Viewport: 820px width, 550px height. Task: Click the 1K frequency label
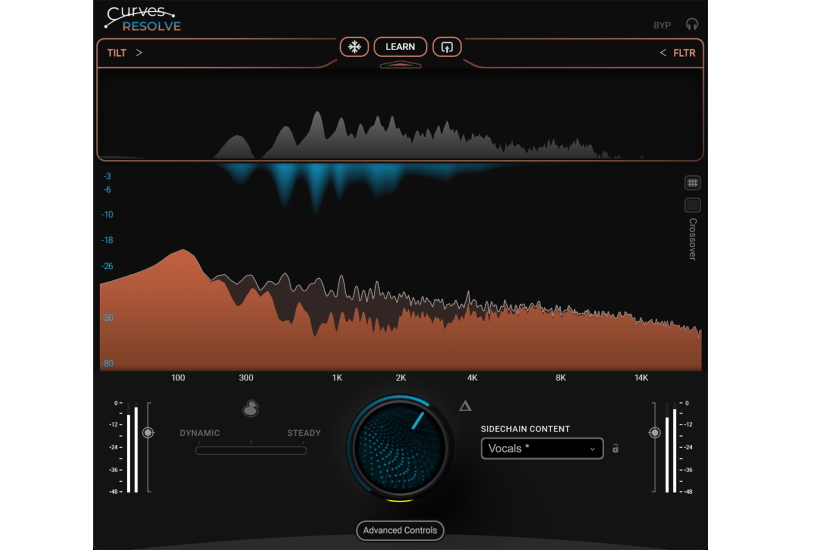[x=337, y=377]
